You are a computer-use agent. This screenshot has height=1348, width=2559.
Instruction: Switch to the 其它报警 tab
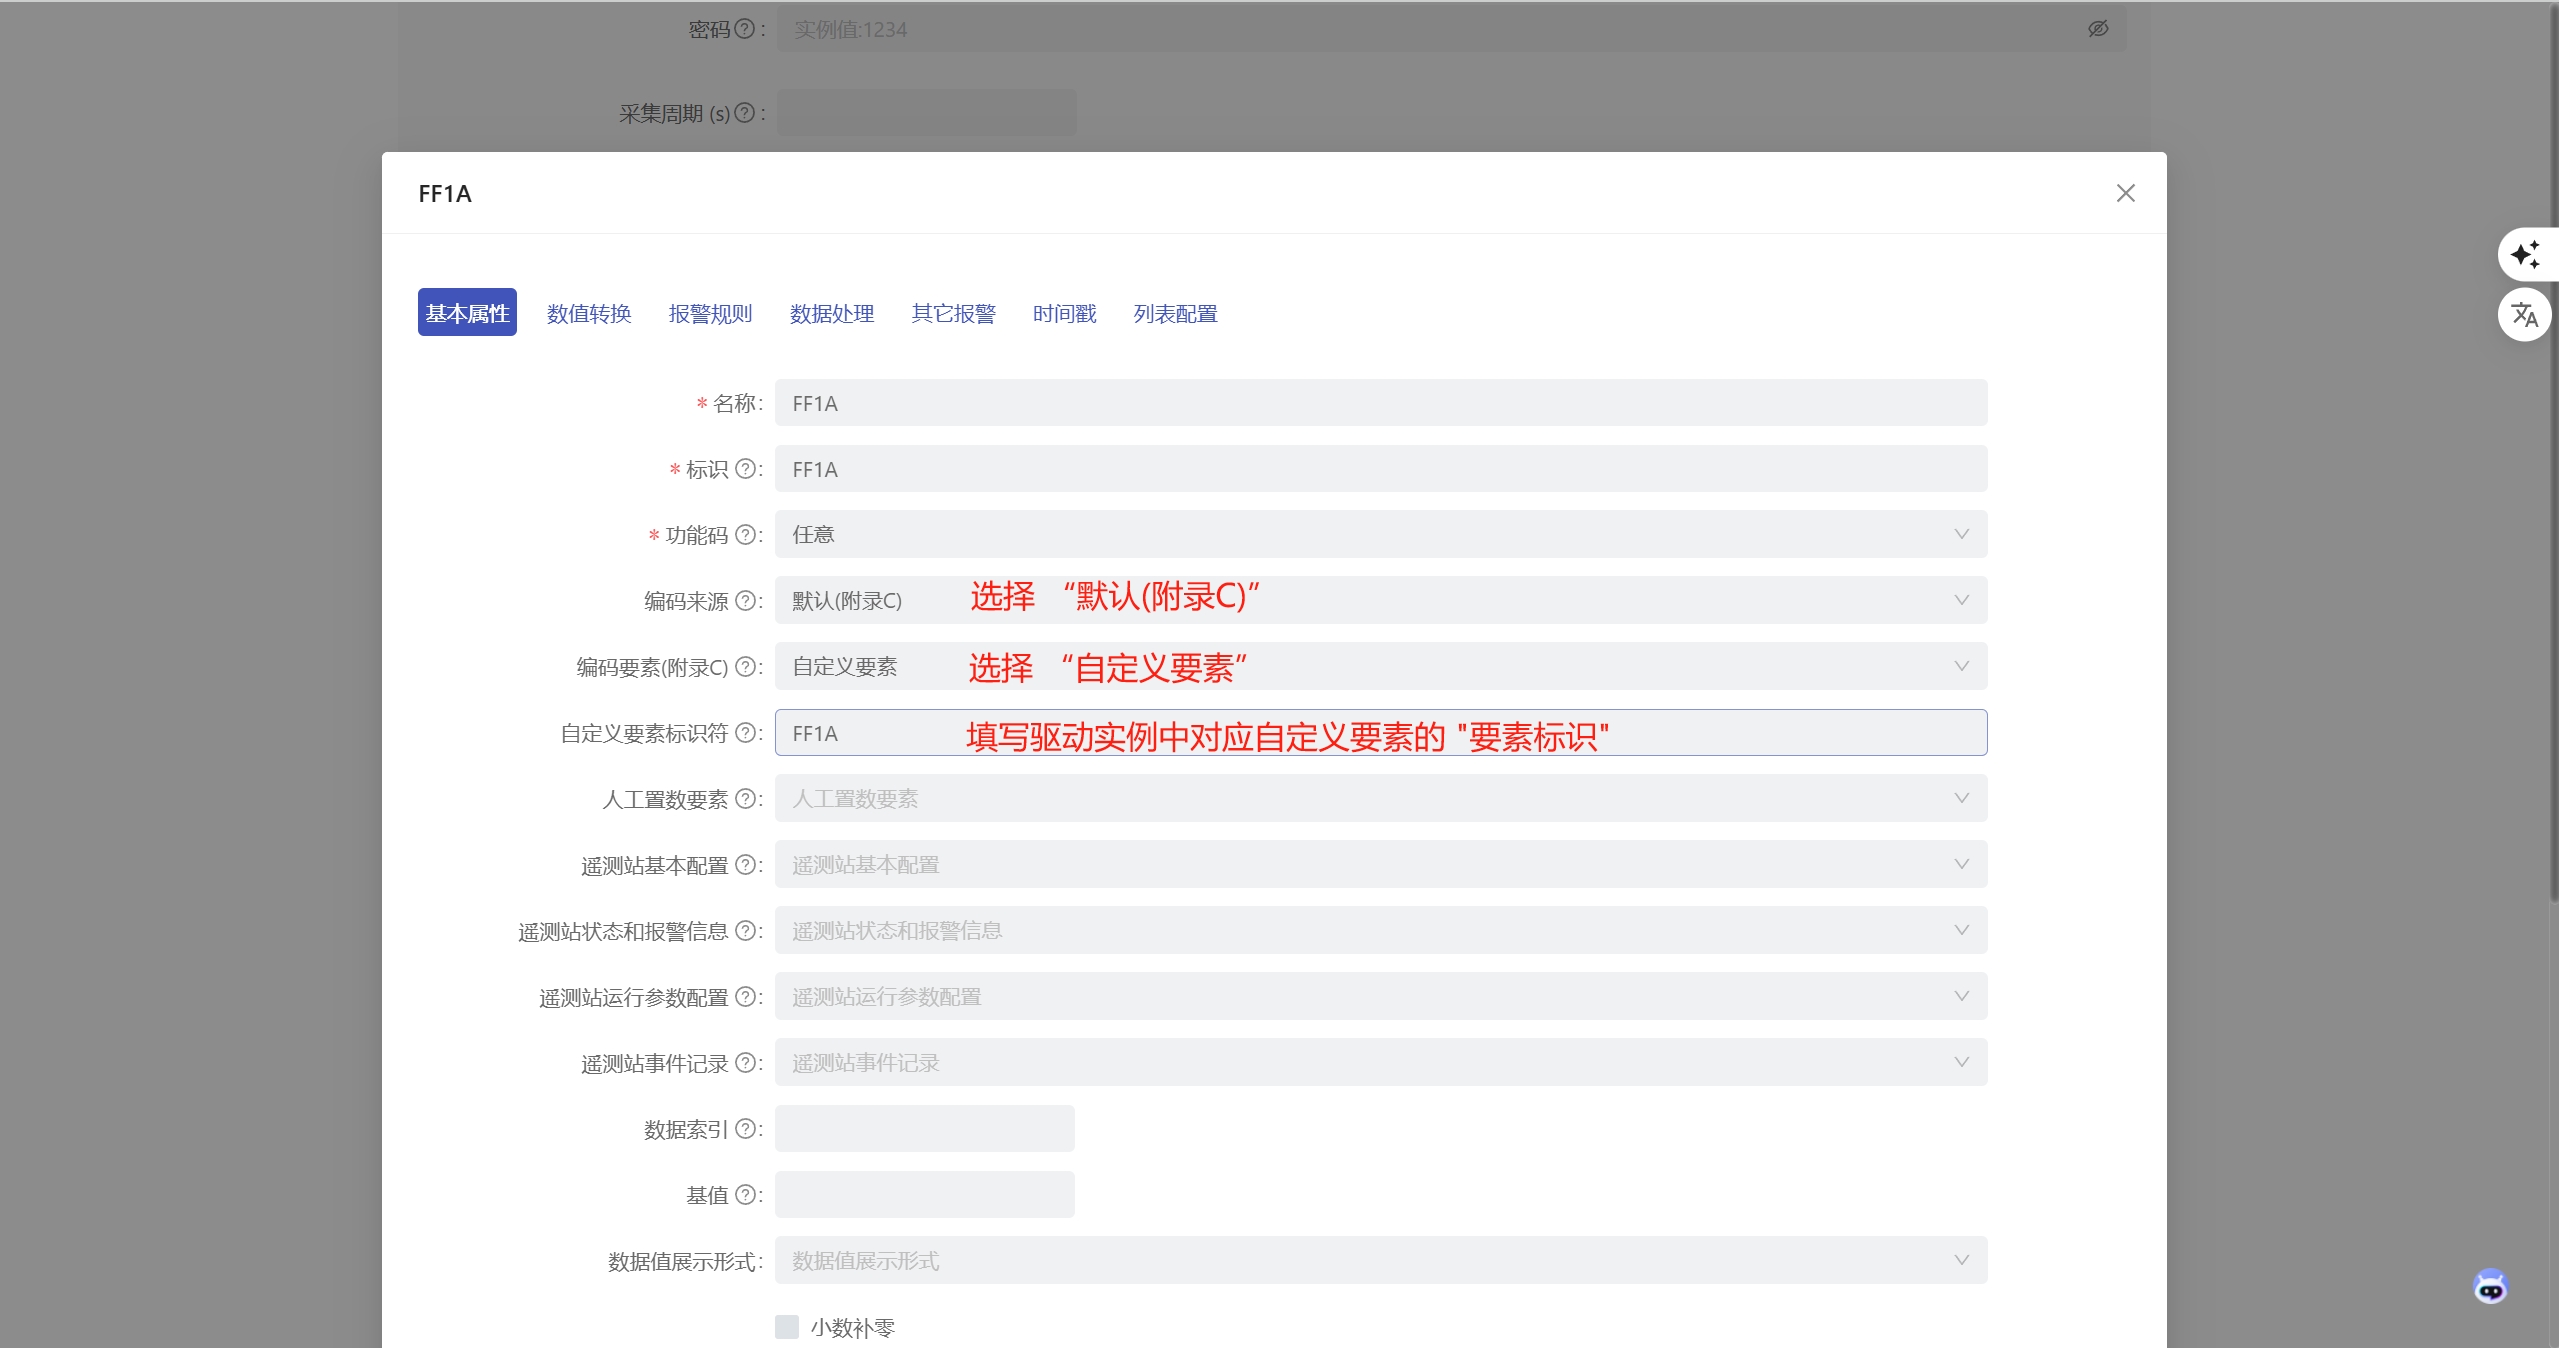pos(953,313)
